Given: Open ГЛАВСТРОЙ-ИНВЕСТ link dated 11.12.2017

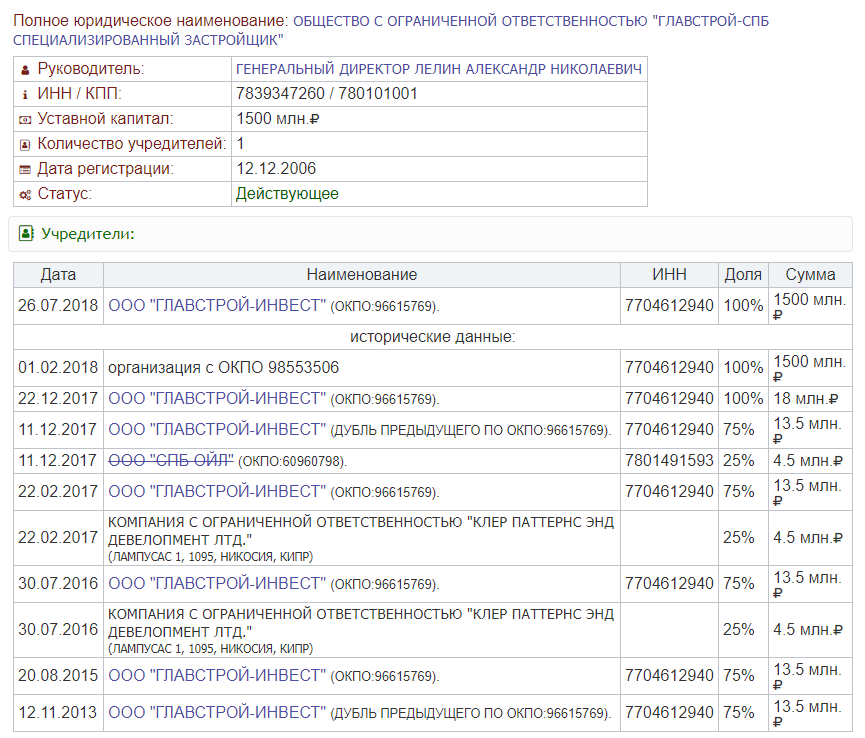Looking at the screenshot, I should 217,430.
